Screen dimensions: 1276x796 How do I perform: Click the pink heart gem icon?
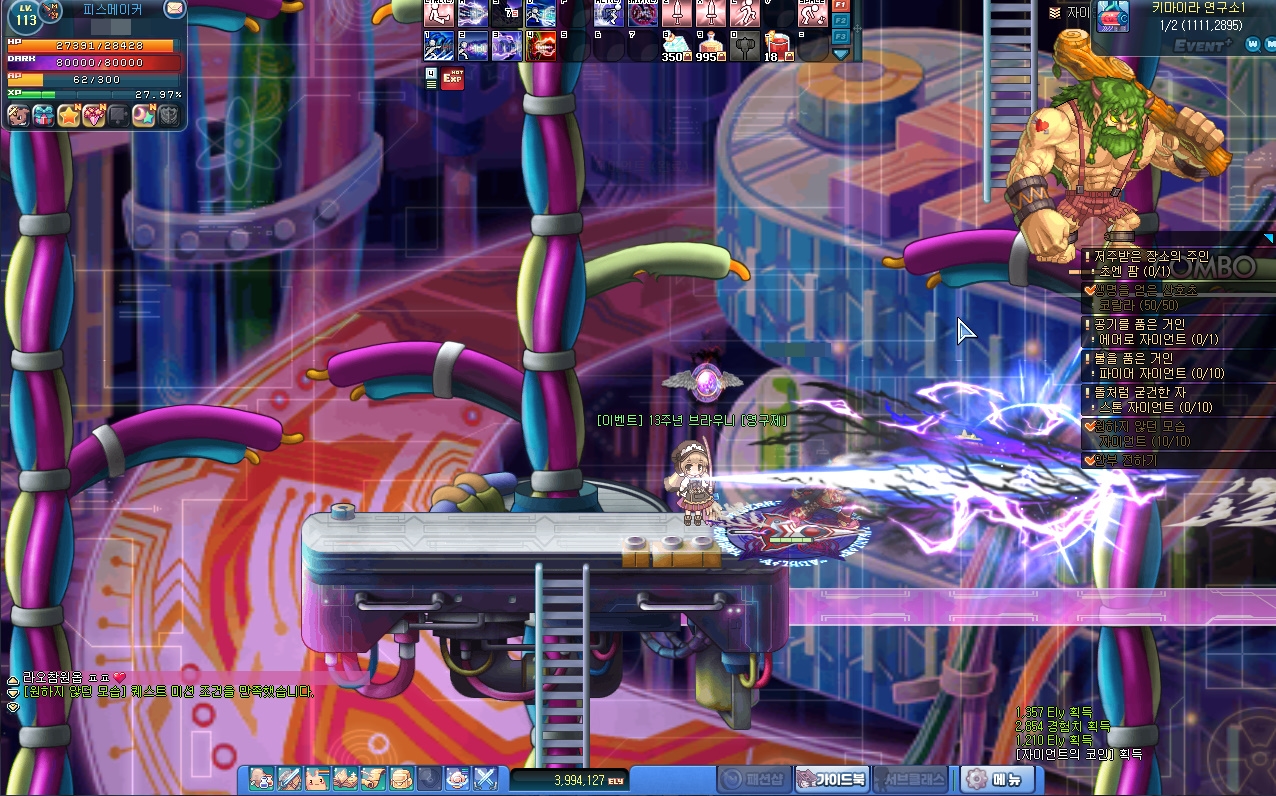(94, 115)
